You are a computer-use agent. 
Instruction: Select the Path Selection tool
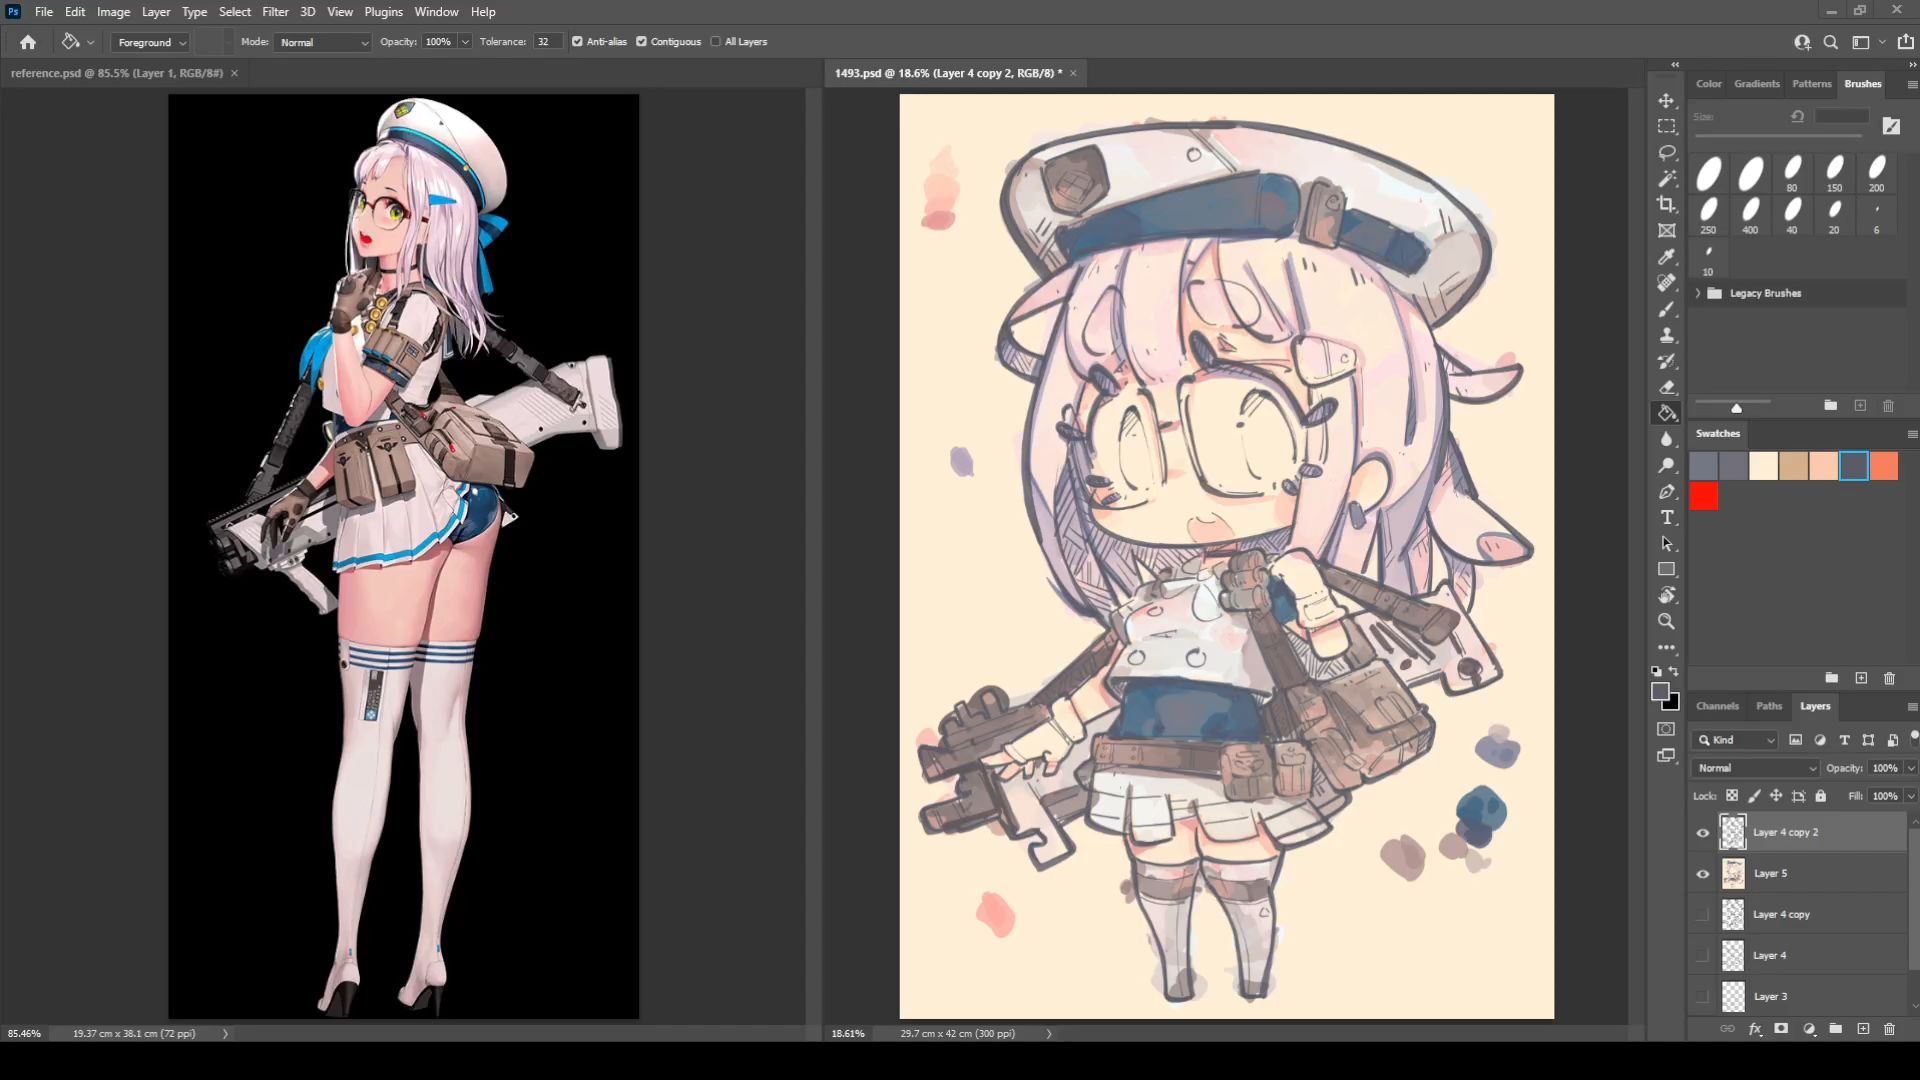pyautogui.click(x=1666, y=543)
